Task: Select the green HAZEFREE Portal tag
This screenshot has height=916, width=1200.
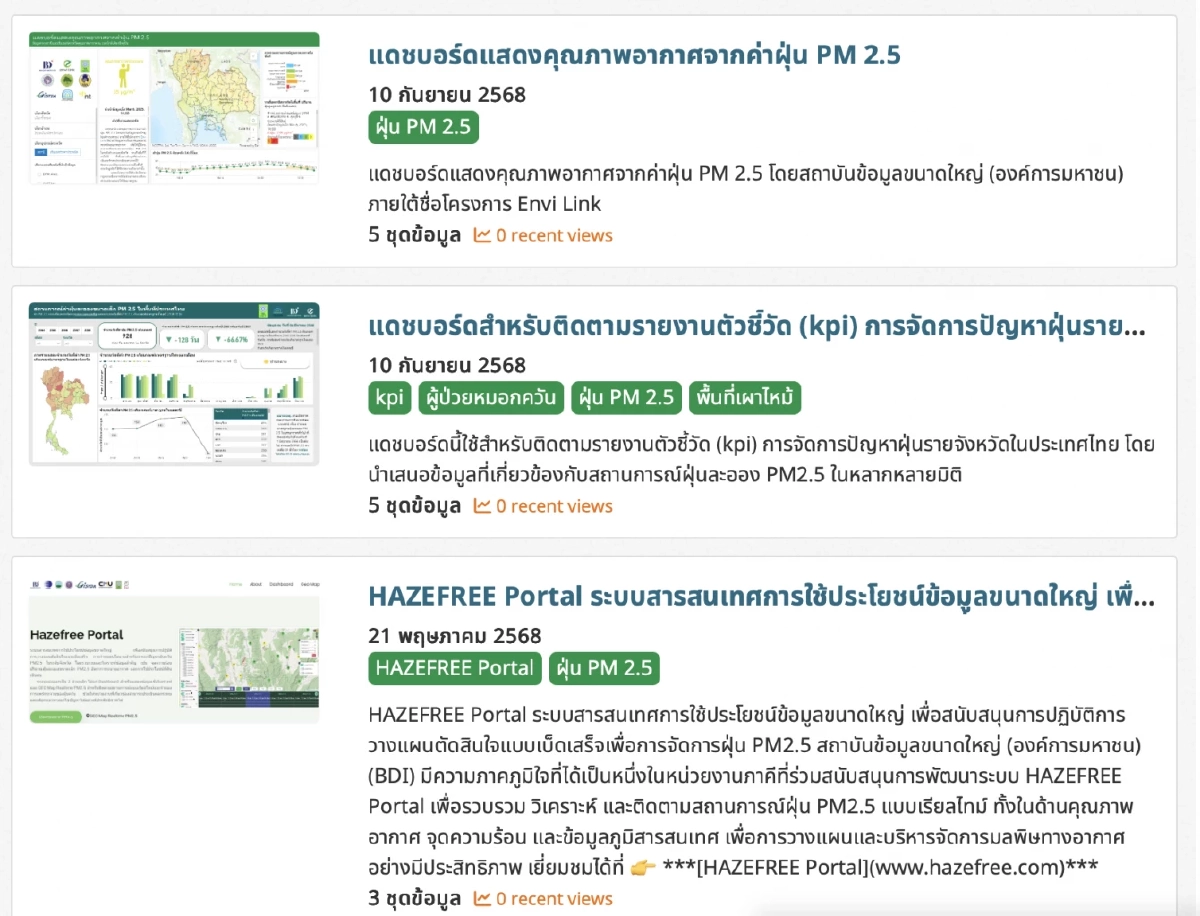Action: 455,668
